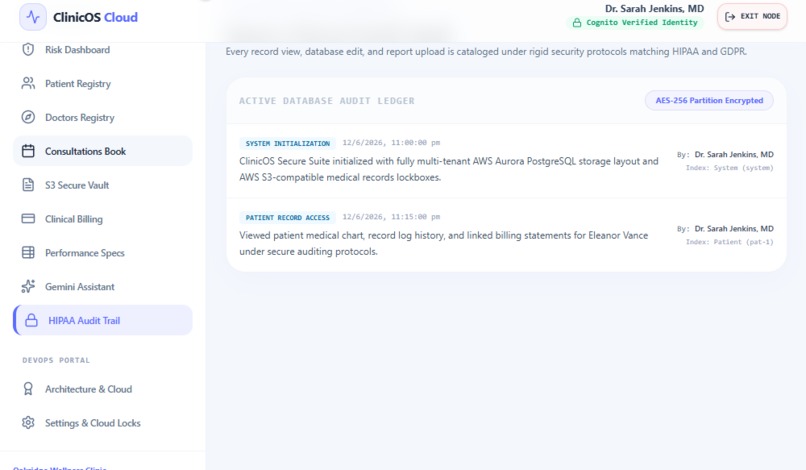
Task: Click the ClinicOS Secure Suite initialized description
Action: tap(449, 169)
